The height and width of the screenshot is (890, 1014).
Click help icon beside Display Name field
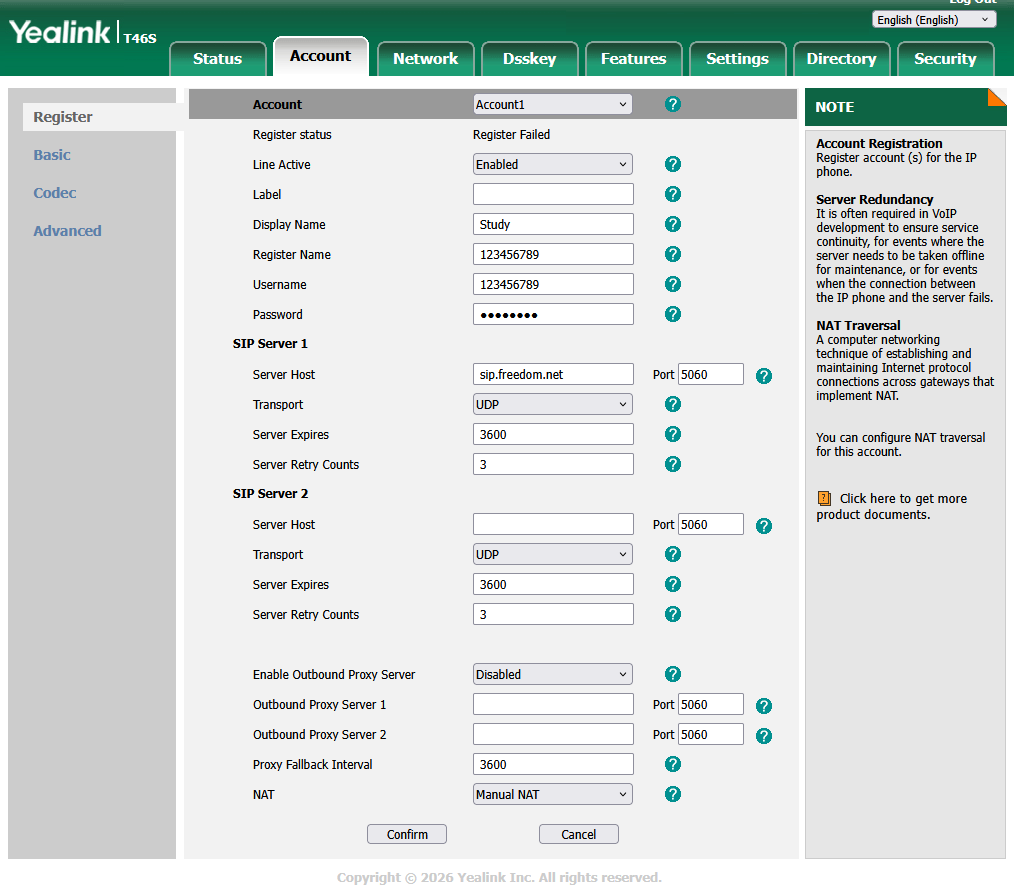(x=673, y=224)
